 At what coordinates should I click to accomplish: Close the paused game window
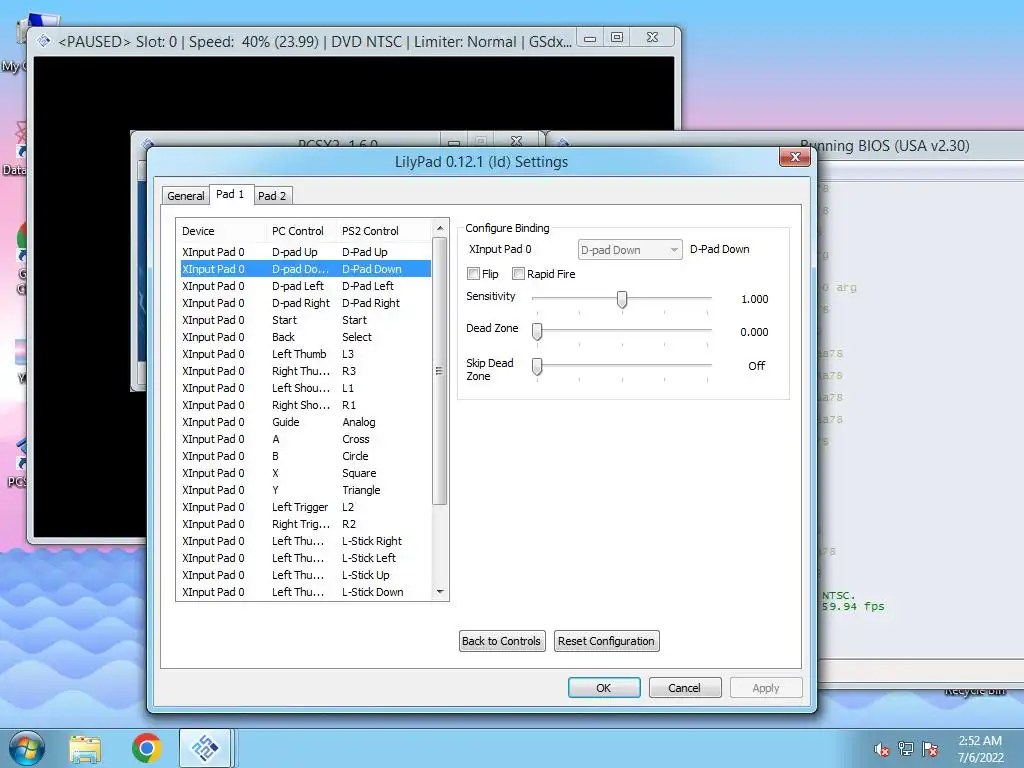tap(652, 37)
